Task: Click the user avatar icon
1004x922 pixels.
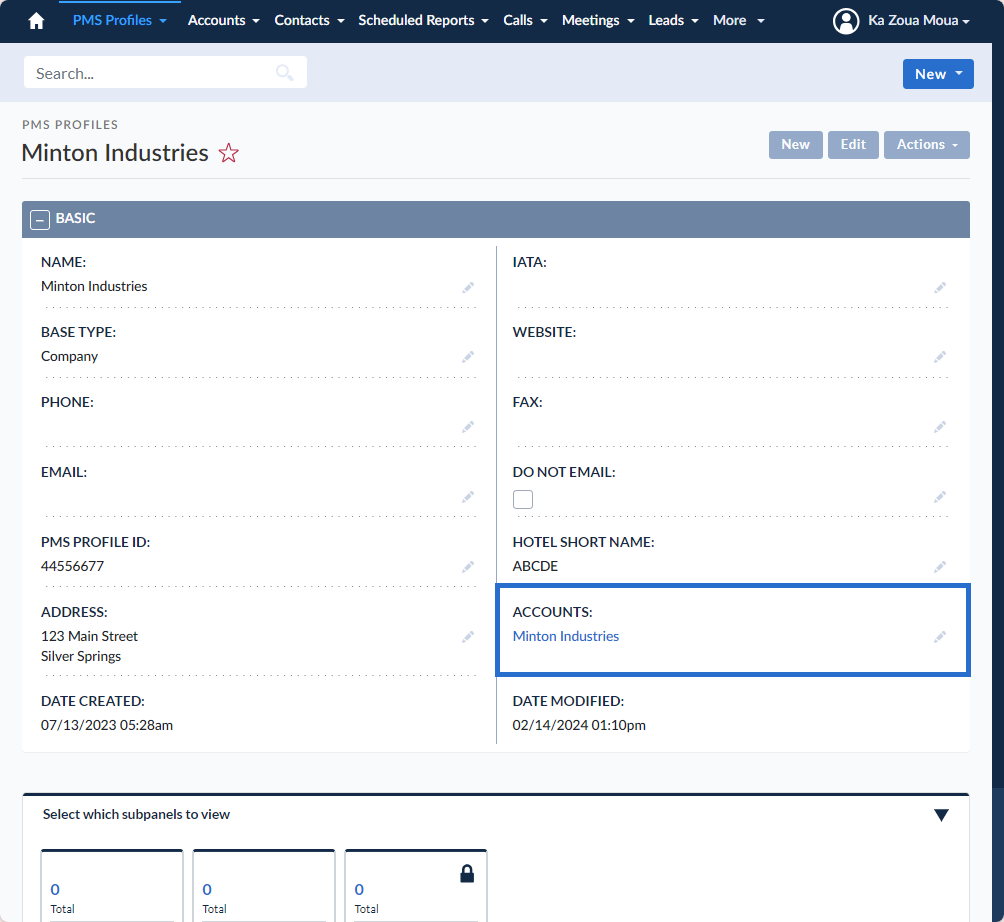Action: [x=846, y=21]
